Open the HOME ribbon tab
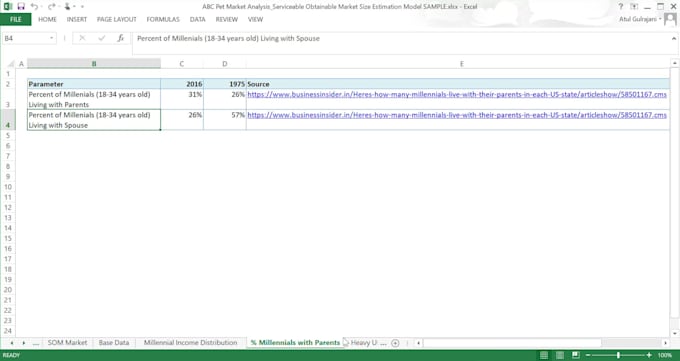Screen dimensions: 680x361 pos(47,20)
